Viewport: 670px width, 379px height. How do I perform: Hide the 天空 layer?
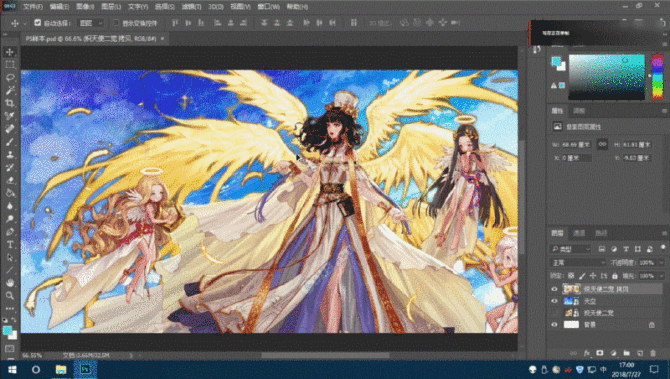click(554, 301)
